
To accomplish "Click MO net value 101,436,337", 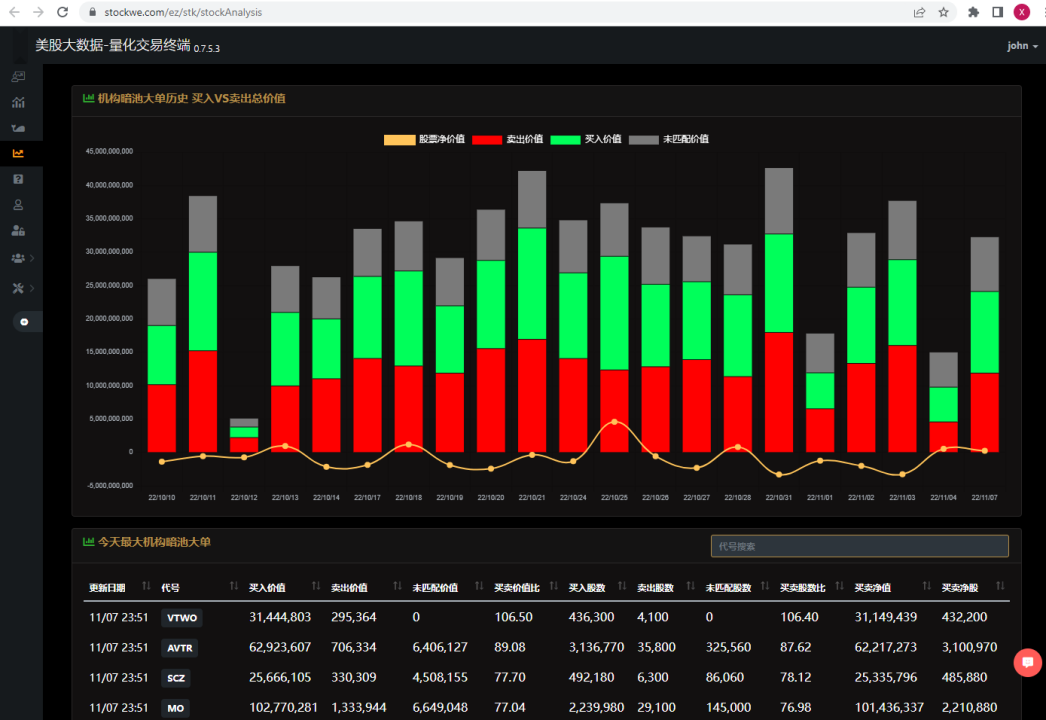I will point(889,707).
